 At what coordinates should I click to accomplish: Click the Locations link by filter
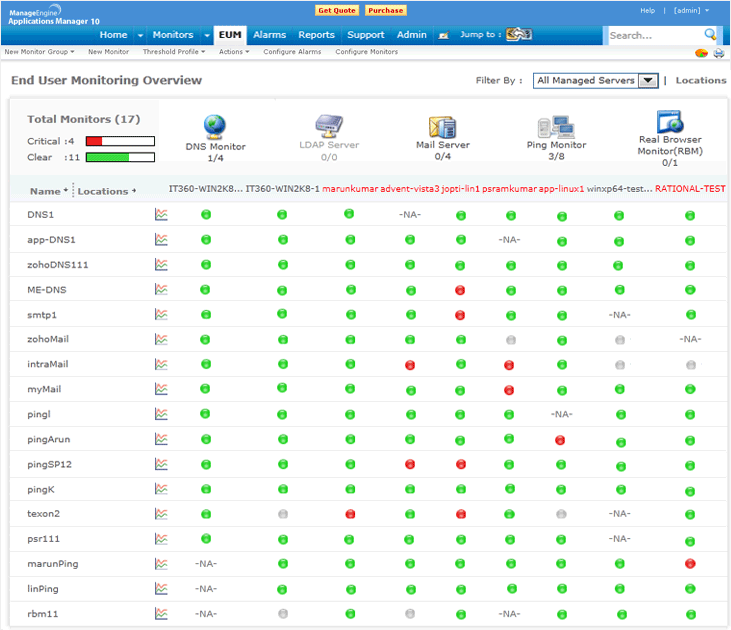click(x=701, y=80)
